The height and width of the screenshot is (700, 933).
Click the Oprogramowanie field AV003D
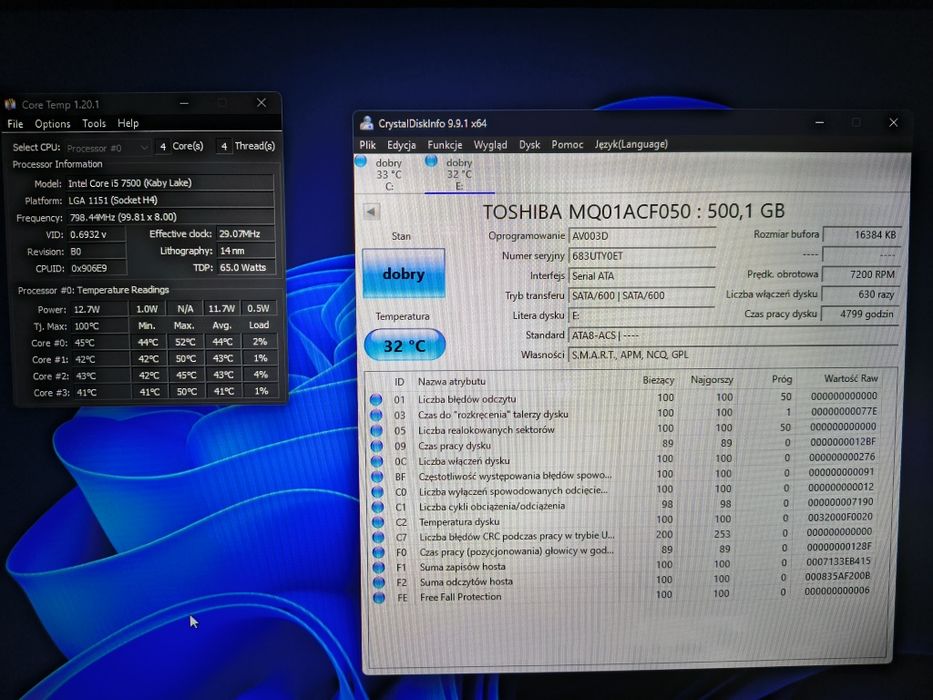(x=641, y=236)
